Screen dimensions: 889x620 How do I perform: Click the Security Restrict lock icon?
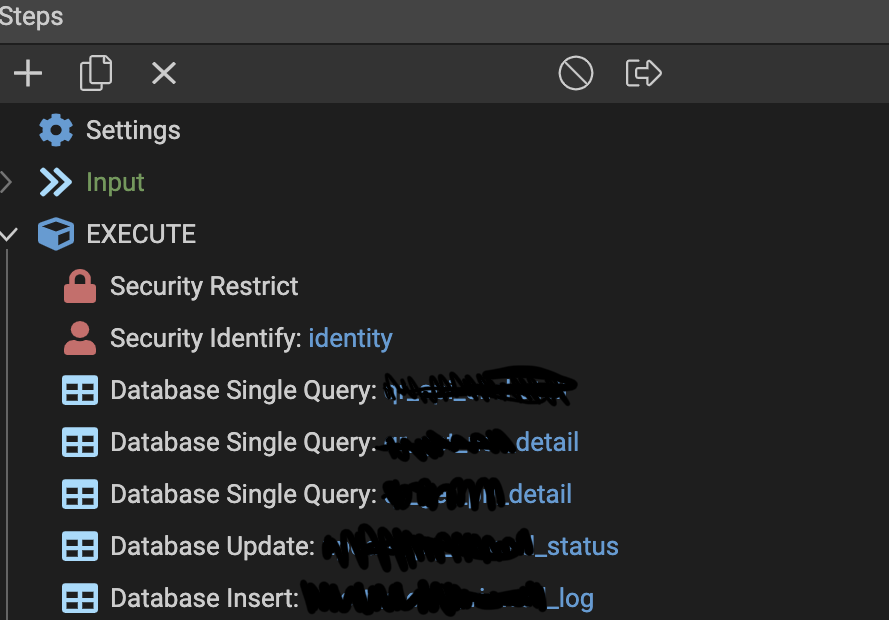click(x=79, y=285)
